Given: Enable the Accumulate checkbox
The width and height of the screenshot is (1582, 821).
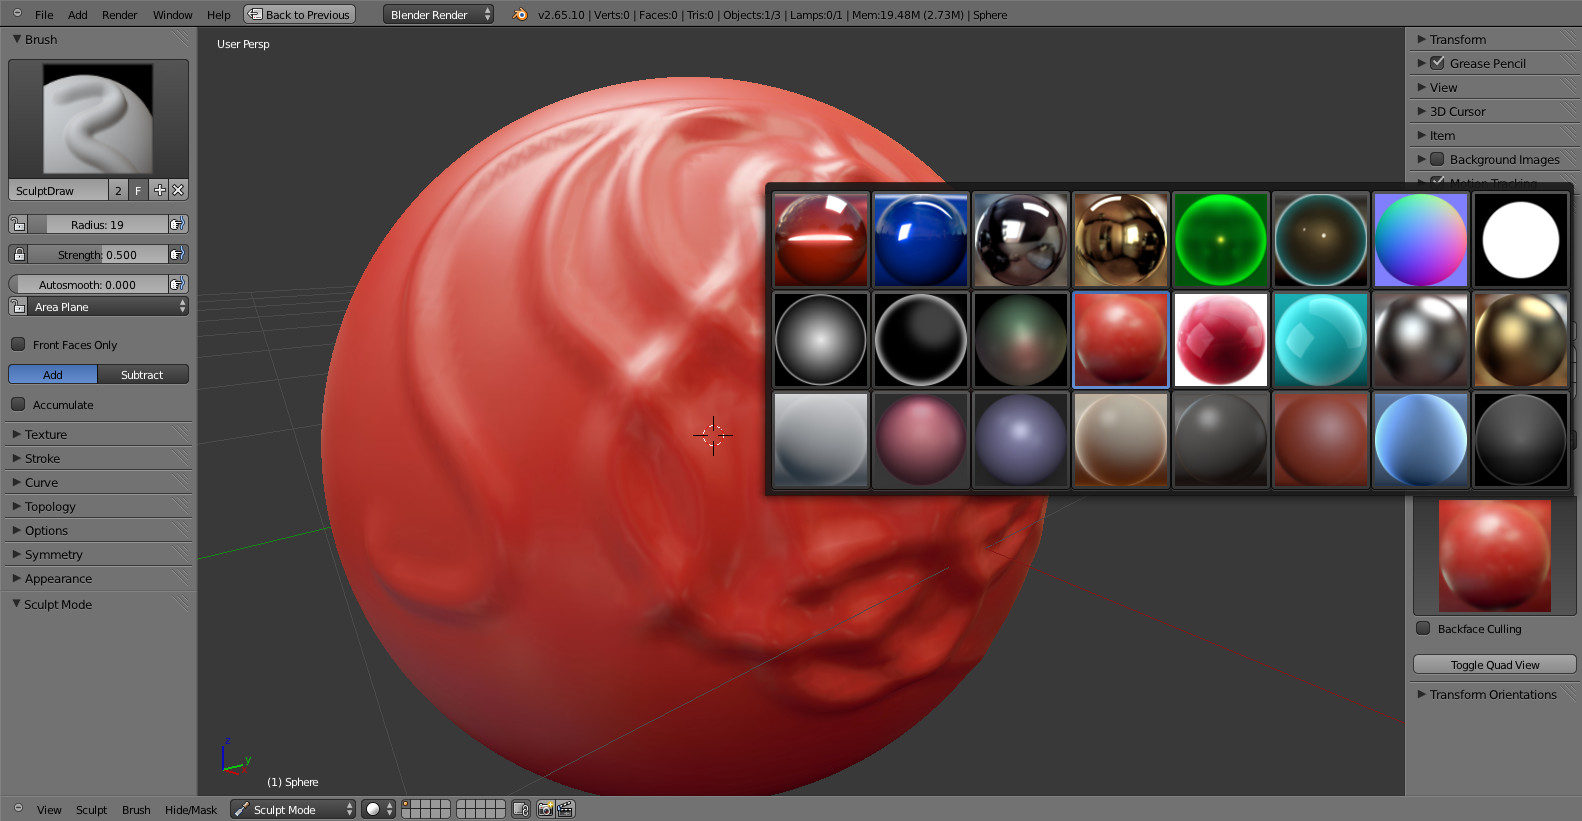Looking at the screenshot, I should pos(18,404).
